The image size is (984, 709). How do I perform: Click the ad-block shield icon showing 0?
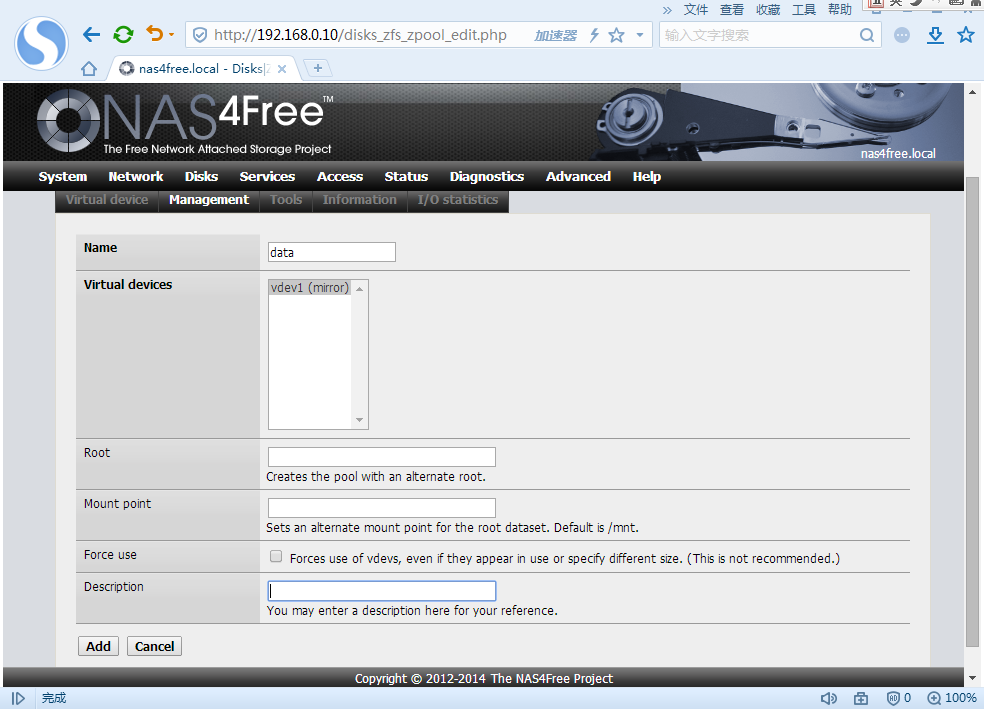[x=899, y=698]
